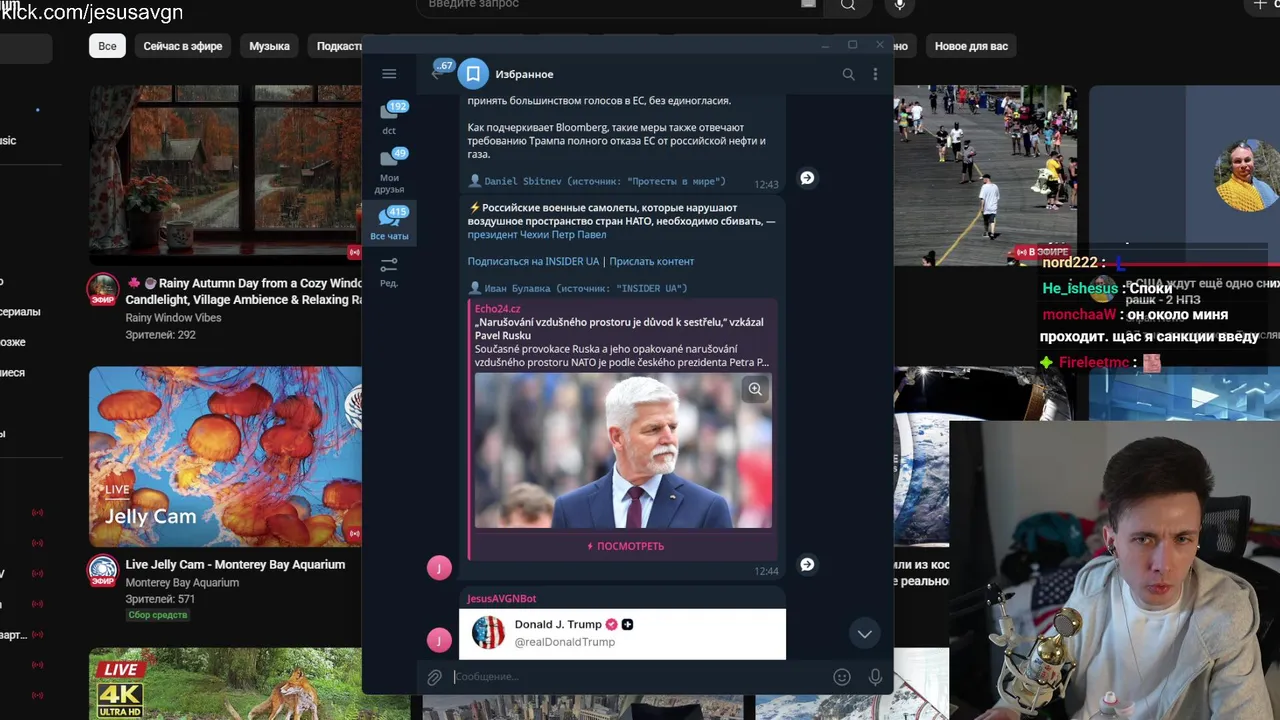1280x720 pixels.
Task: Open the президент Чехии Петр Павел link
Action: tap(537, 235)
